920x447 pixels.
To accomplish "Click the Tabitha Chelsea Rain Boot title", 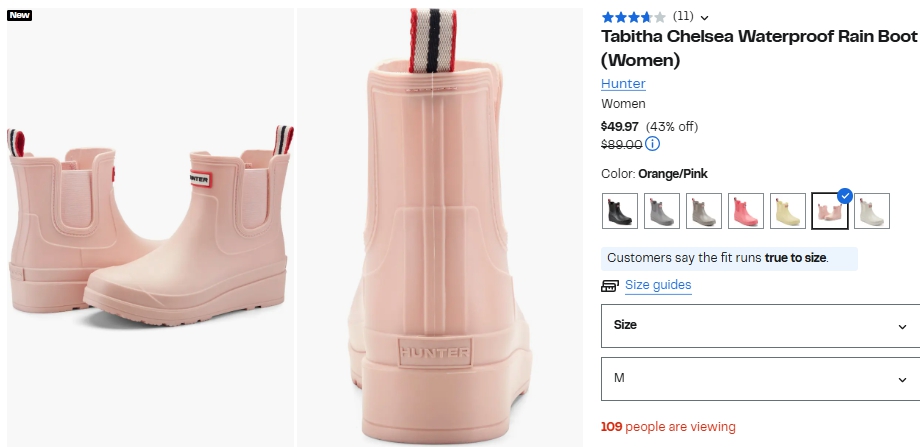I will click(758, 48).
